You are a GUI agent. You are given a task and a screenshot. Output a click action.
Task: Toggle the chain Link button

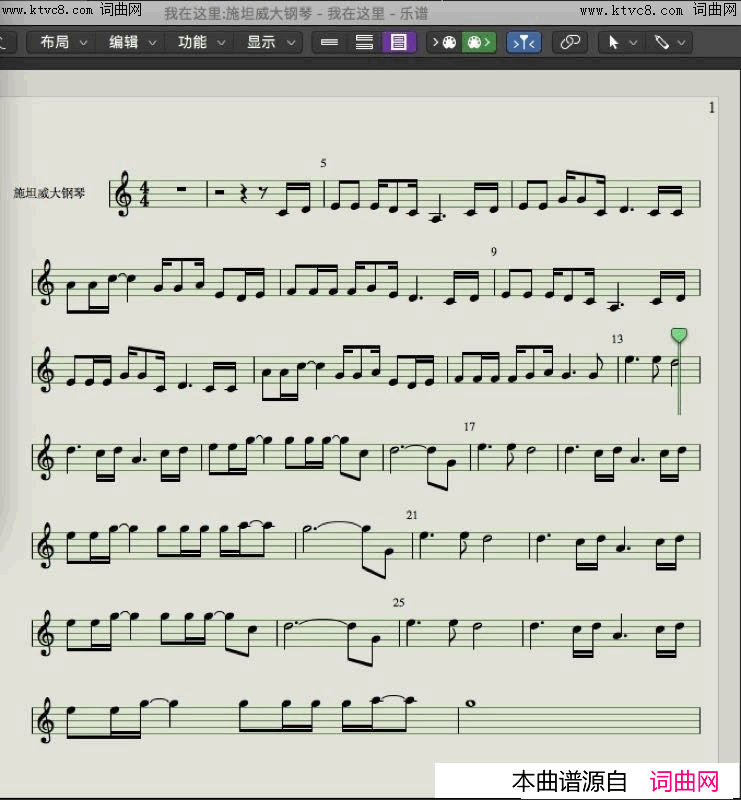pos(570,42)
